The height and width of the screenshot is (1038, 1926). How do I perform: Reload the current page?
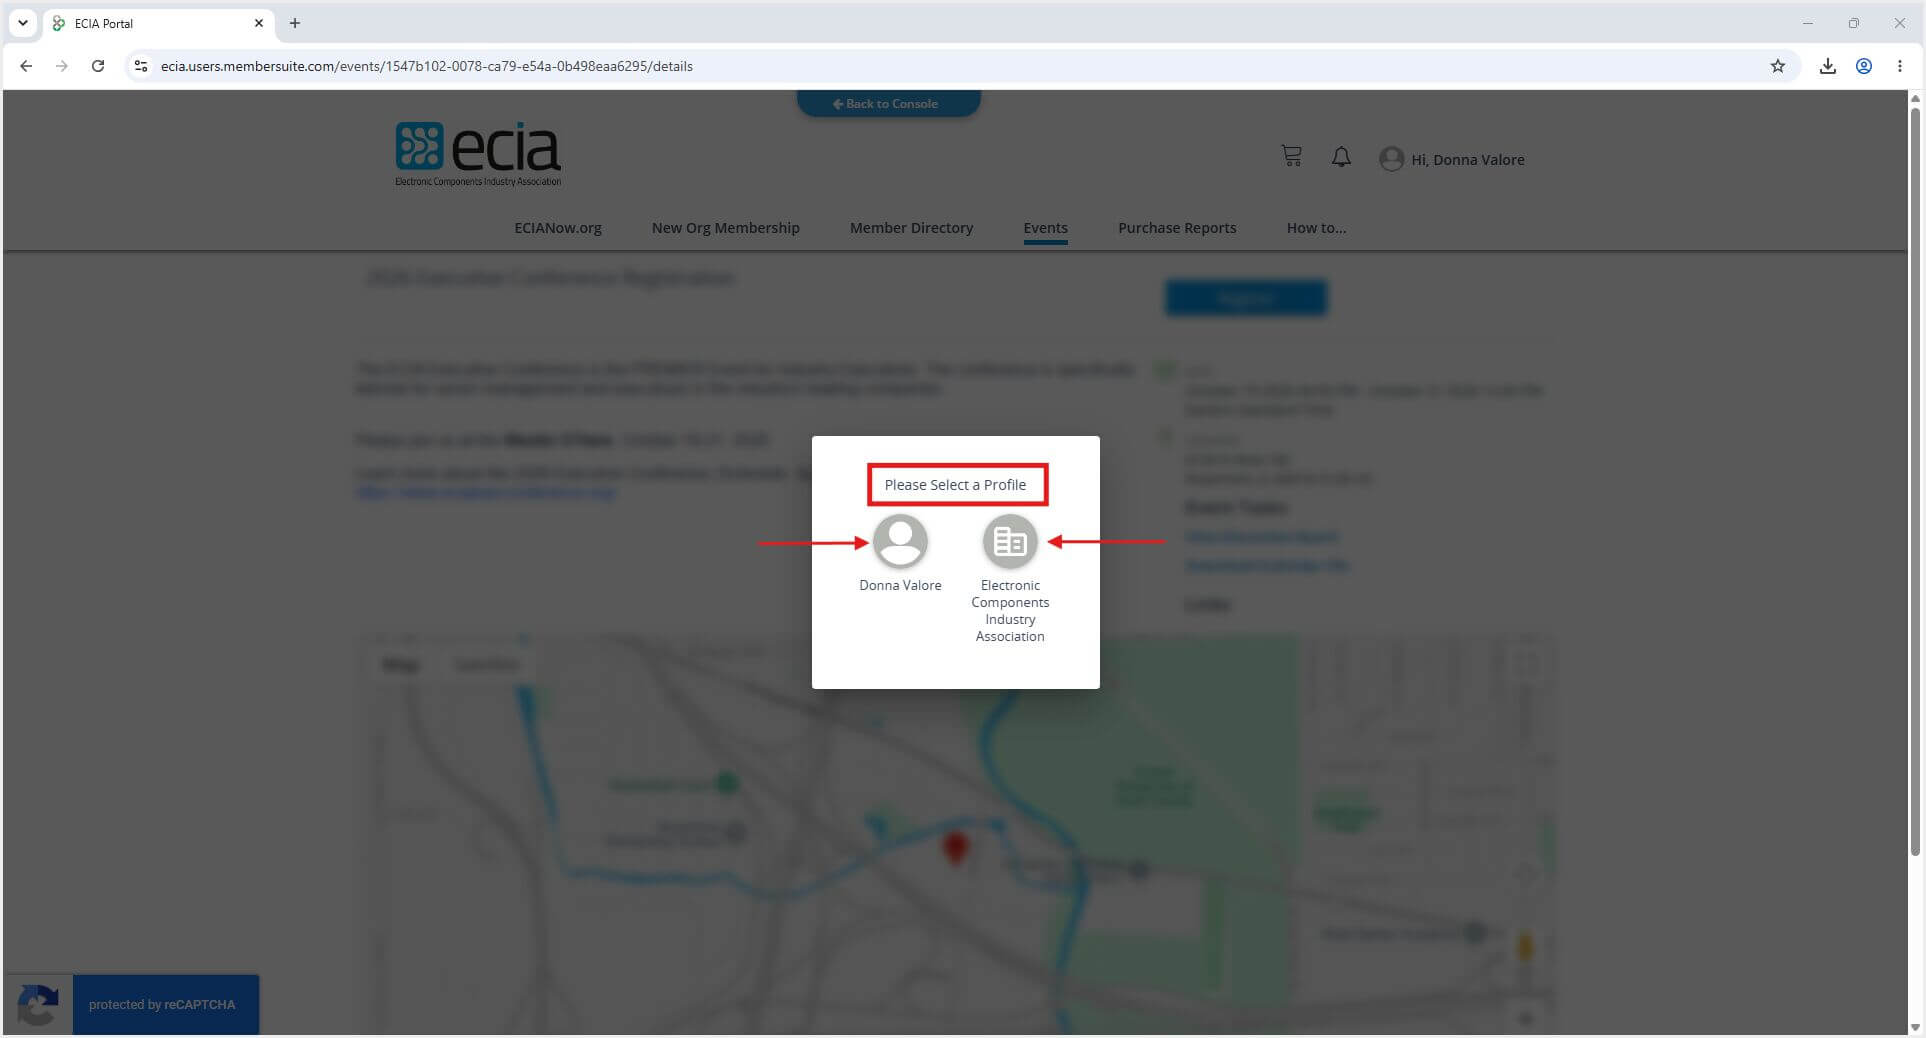point(98,66)
